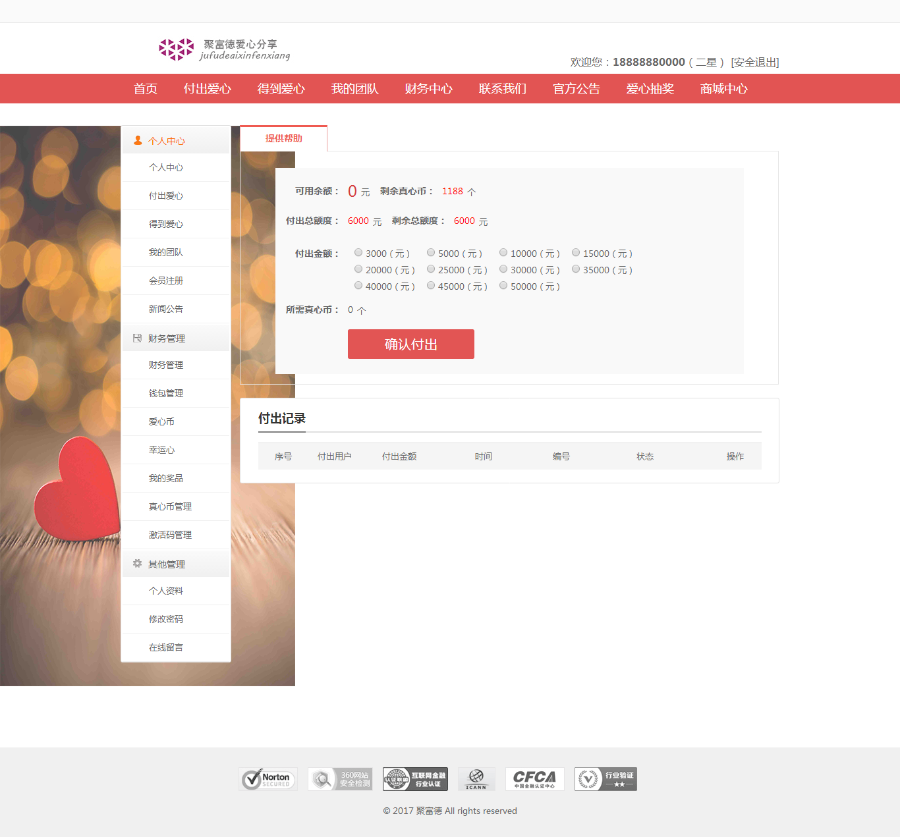Select the 35000 (元) amount option
The width and height of the screenshot is (900, 837).
pos(576,269)
